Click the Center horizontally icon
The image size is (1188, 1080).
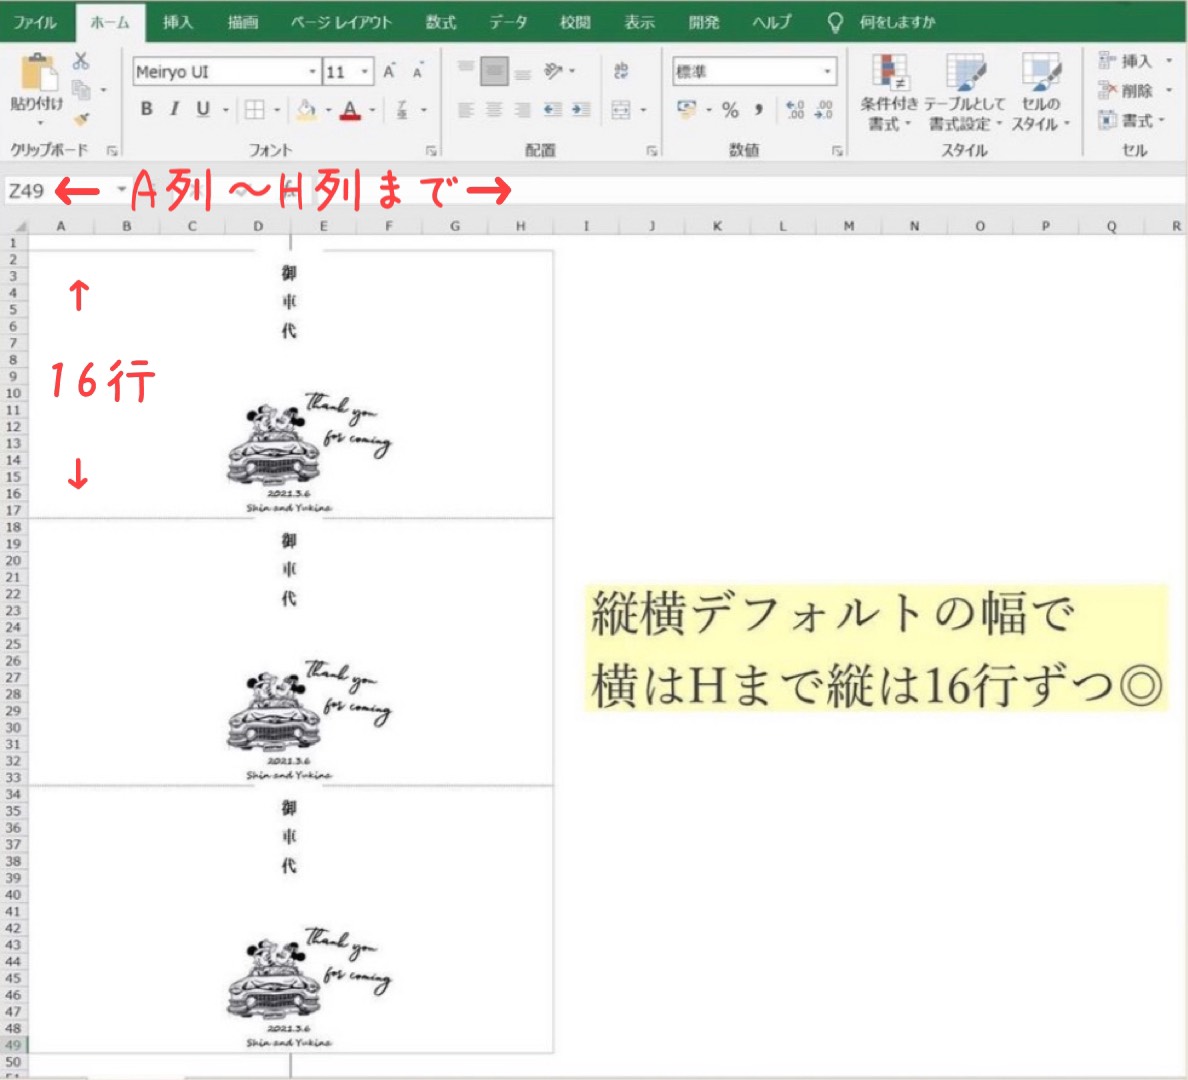click(x=494, y=110)
